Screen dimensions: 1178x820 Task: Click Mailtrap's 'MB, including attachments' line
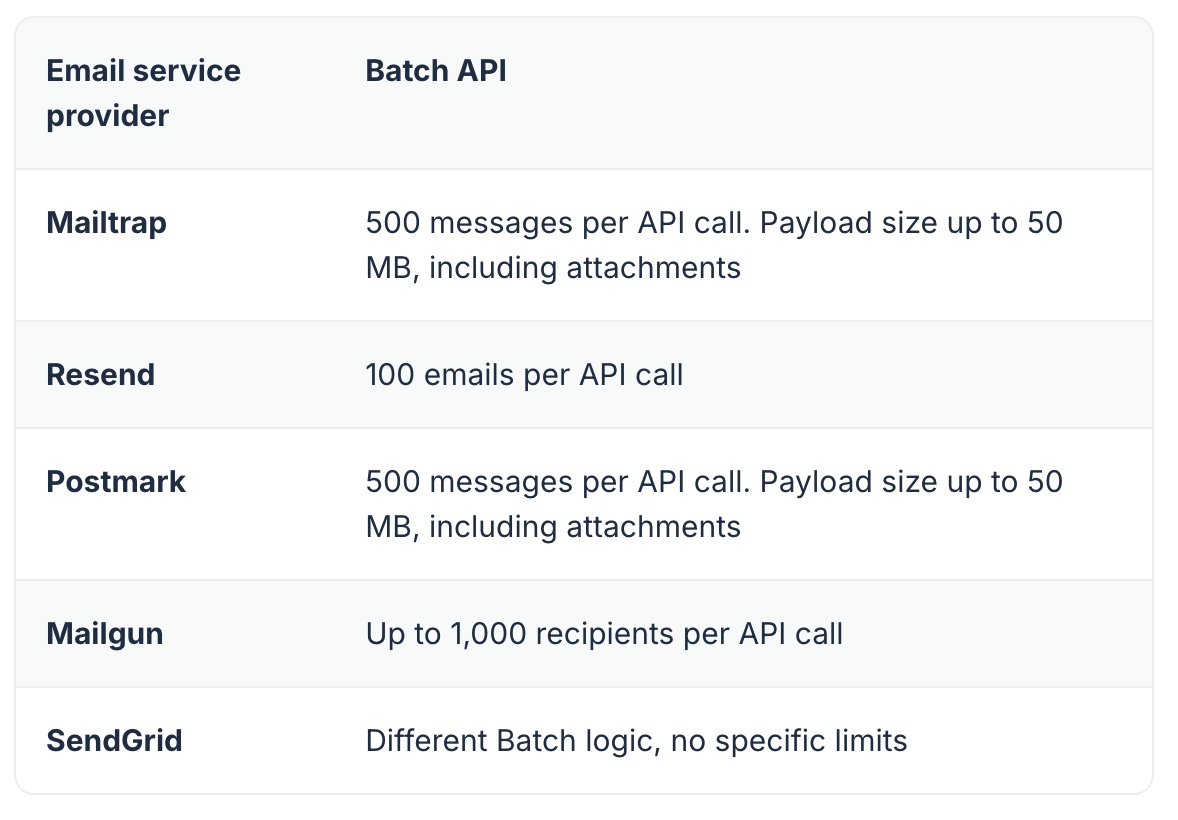553,268
